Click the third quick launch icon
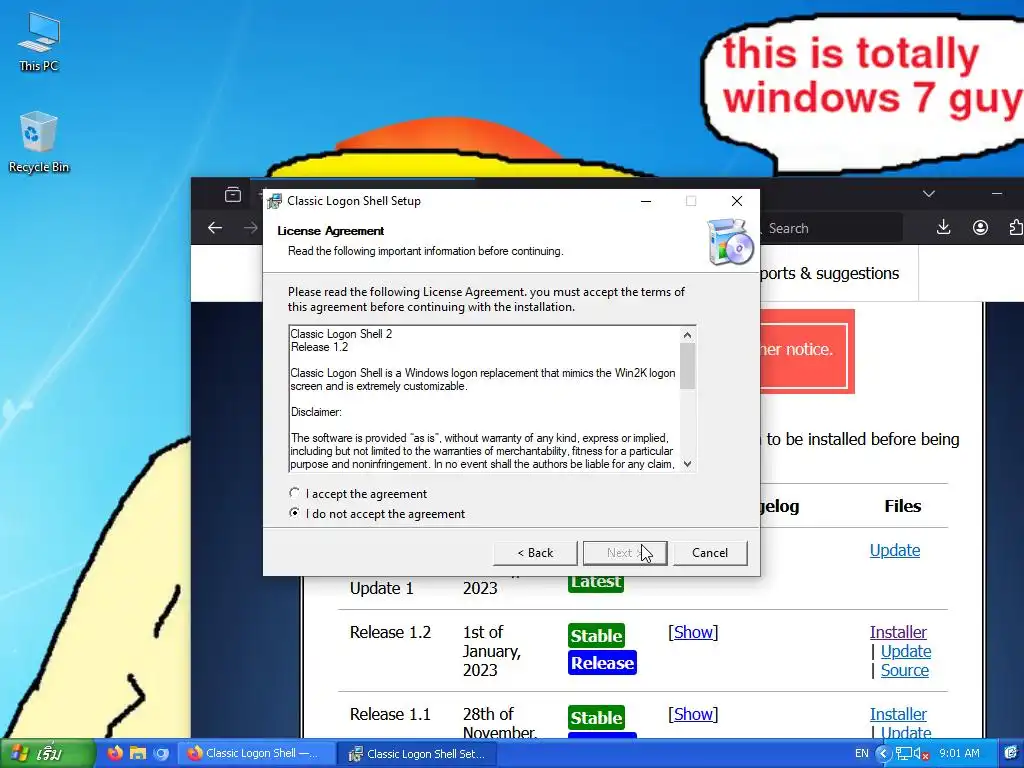The image size is (1024, 768). (x=161, y=753)
